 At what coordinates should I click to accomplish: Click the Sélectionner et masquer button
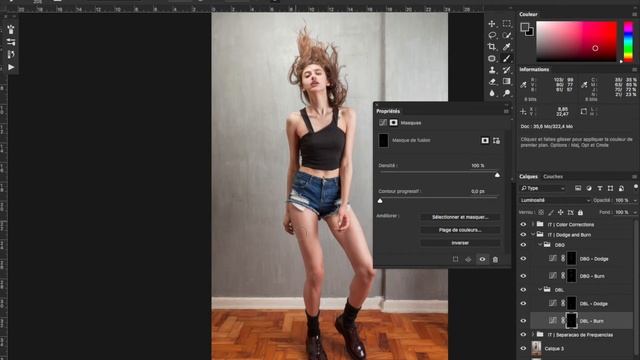pos(460,217)
